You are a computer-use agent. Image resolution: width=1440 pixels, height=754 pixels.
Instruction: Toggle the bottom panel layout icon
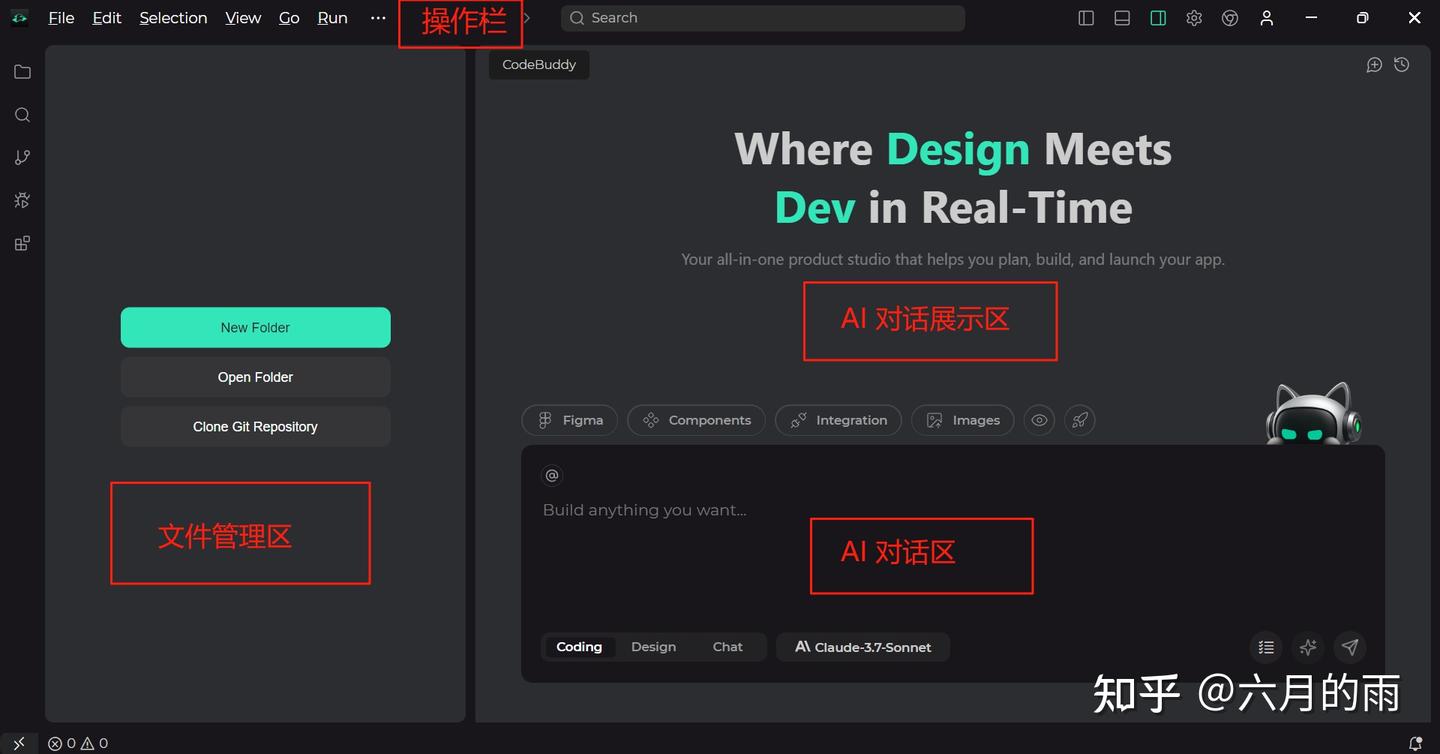point(1122,17)
